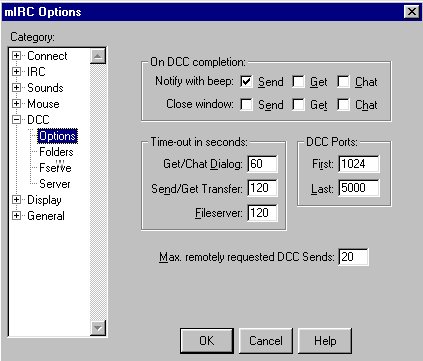
Task: Click the Last DCC port field
Action: point(359,188)
